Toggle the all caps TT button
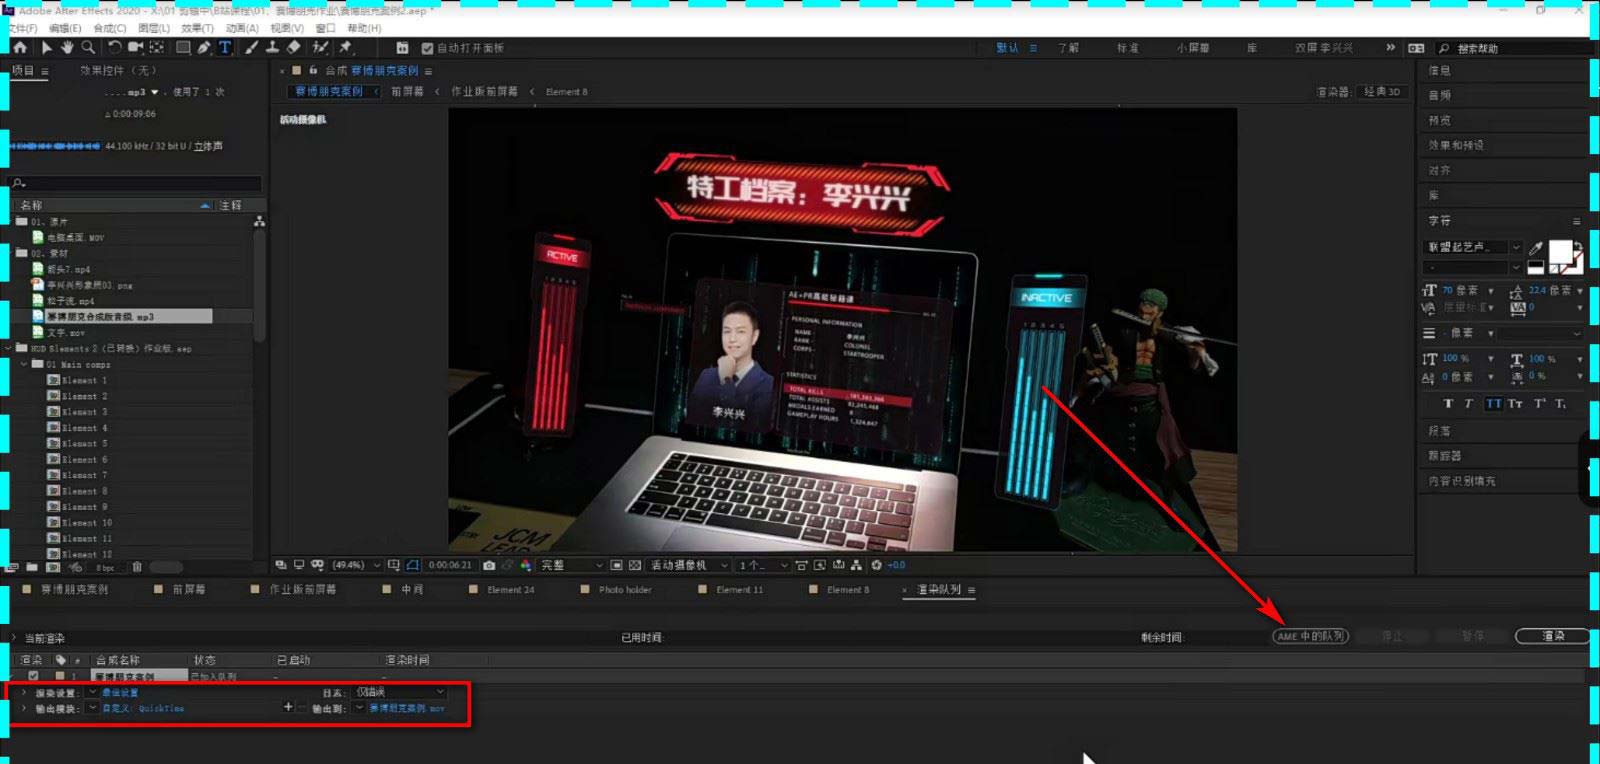 pyautogui.click(x=1493, y=404)
